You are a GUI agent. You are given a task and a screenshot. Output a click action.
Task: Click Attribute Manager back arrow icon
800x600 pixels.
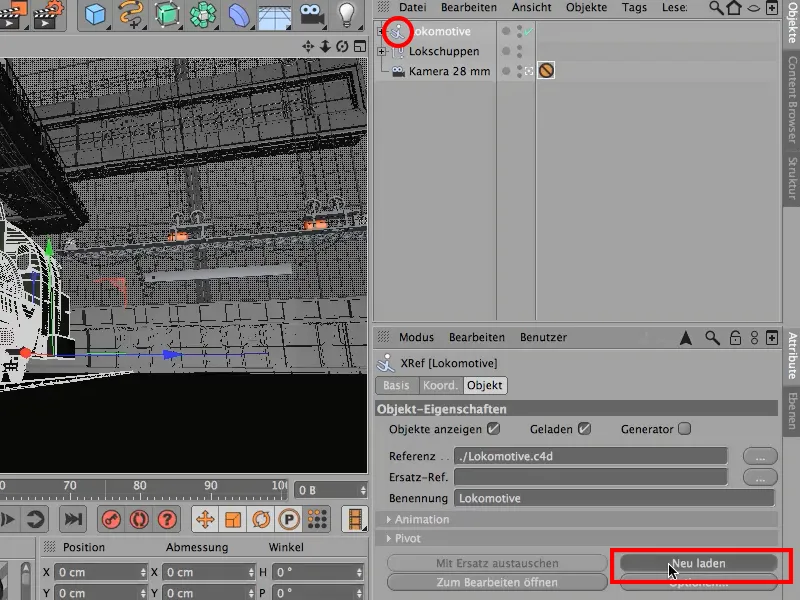pyautogui.click(x=686, y=337)
